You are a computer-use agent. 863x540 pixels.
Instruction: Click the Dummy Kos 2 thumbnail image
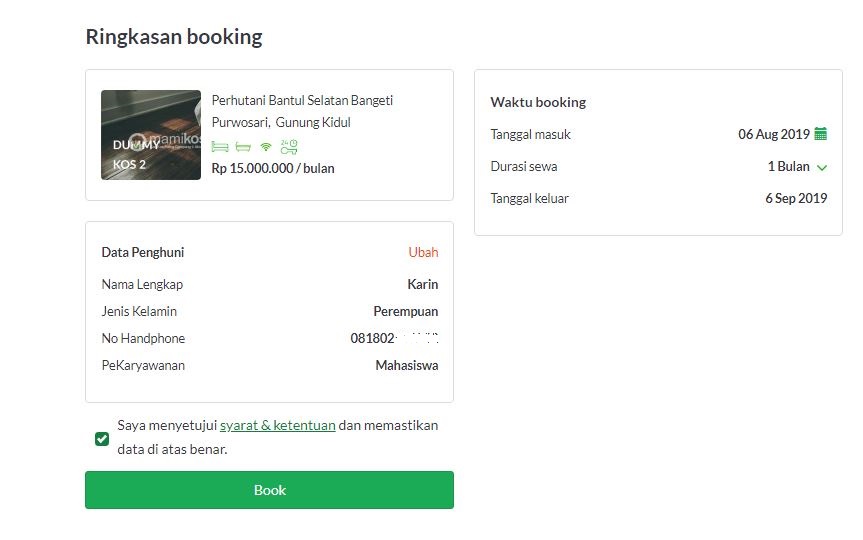click(x=151, y=135)
